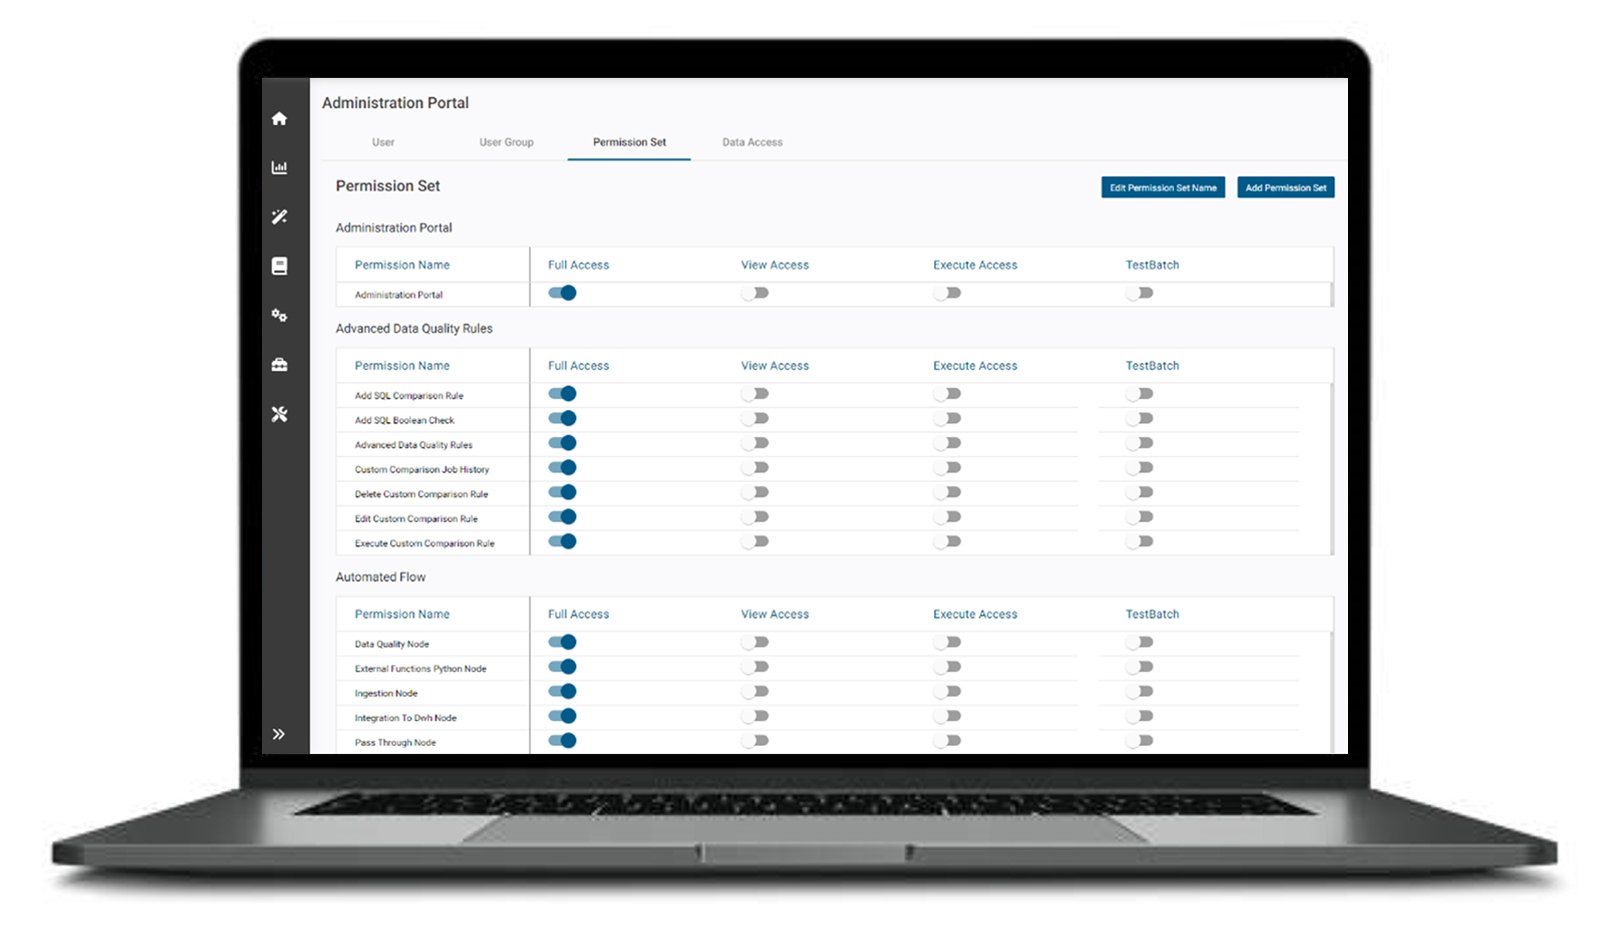Click 'External Functions Python Node' row label
Viewport: 1610px width, 931px height.
point(420,669)
